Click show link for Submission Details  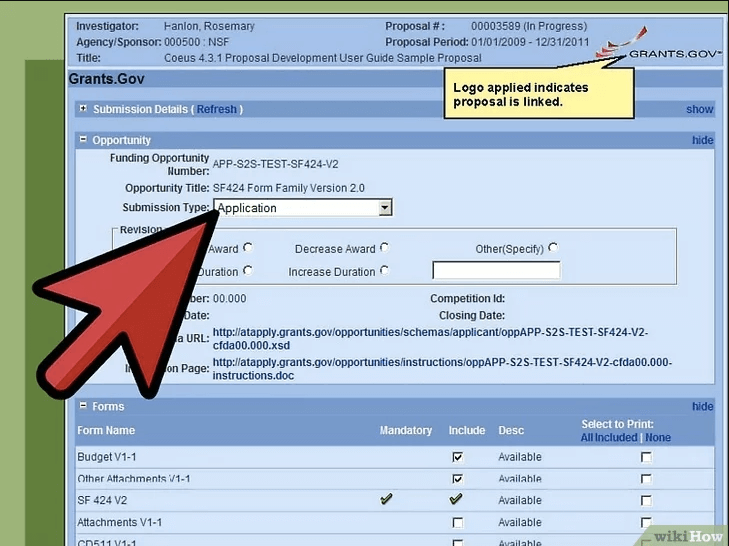tap(699, 109)
